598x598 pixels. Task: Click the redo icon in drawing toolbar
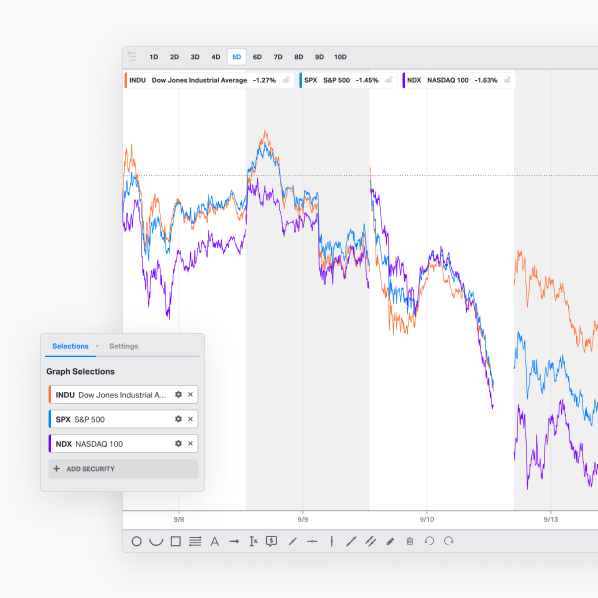coord(449,541)
